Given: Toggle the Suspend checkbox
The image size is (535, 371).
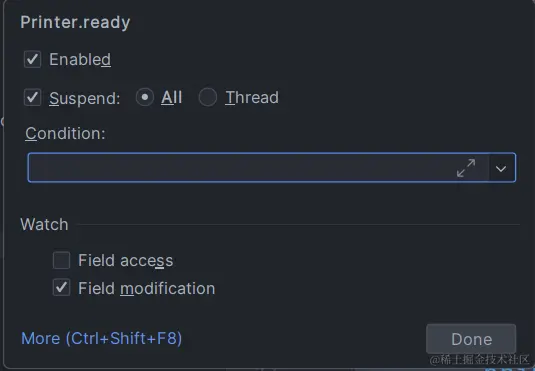Looking at the screenshot, I should tap(32, 98).
